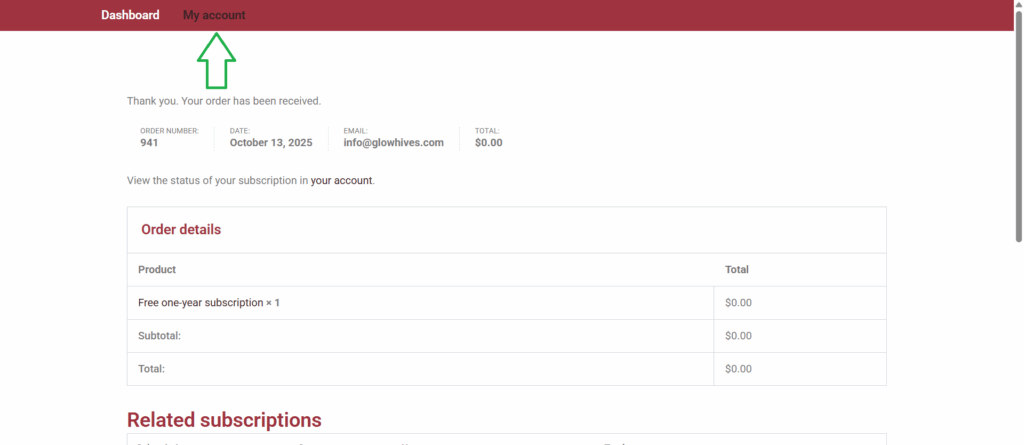This screenshot has height=445, width=1024.
Task: Click the 'Related subscriptions' heading
Action: tap(224, 420)
